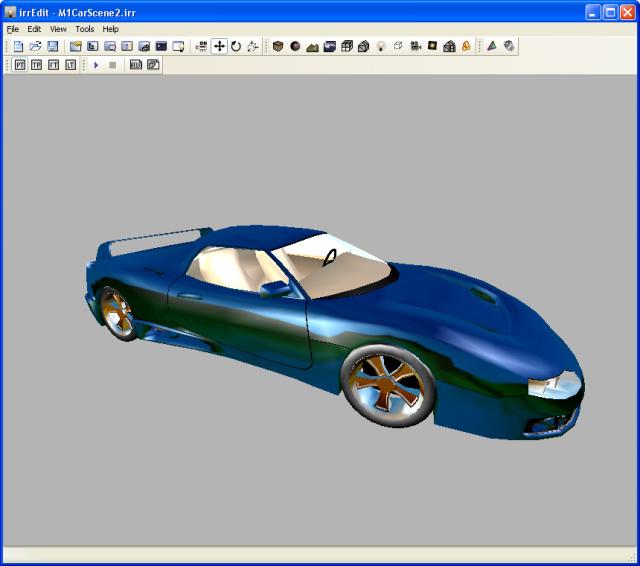Viewport: 640px width, 566px height.
Task: Add a light with the bulb icon
Action: coord(381,47)
